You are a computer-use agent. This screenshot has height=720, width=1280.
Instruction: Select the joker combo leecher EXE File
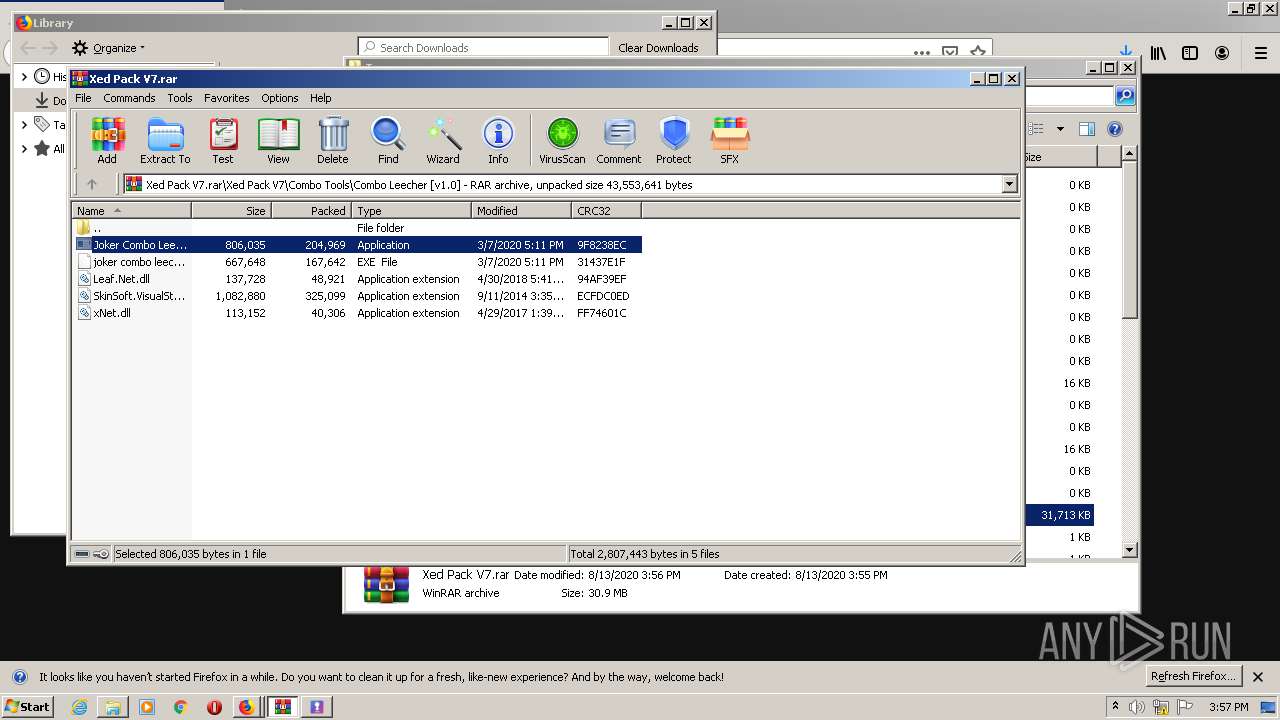coord(357,262)
